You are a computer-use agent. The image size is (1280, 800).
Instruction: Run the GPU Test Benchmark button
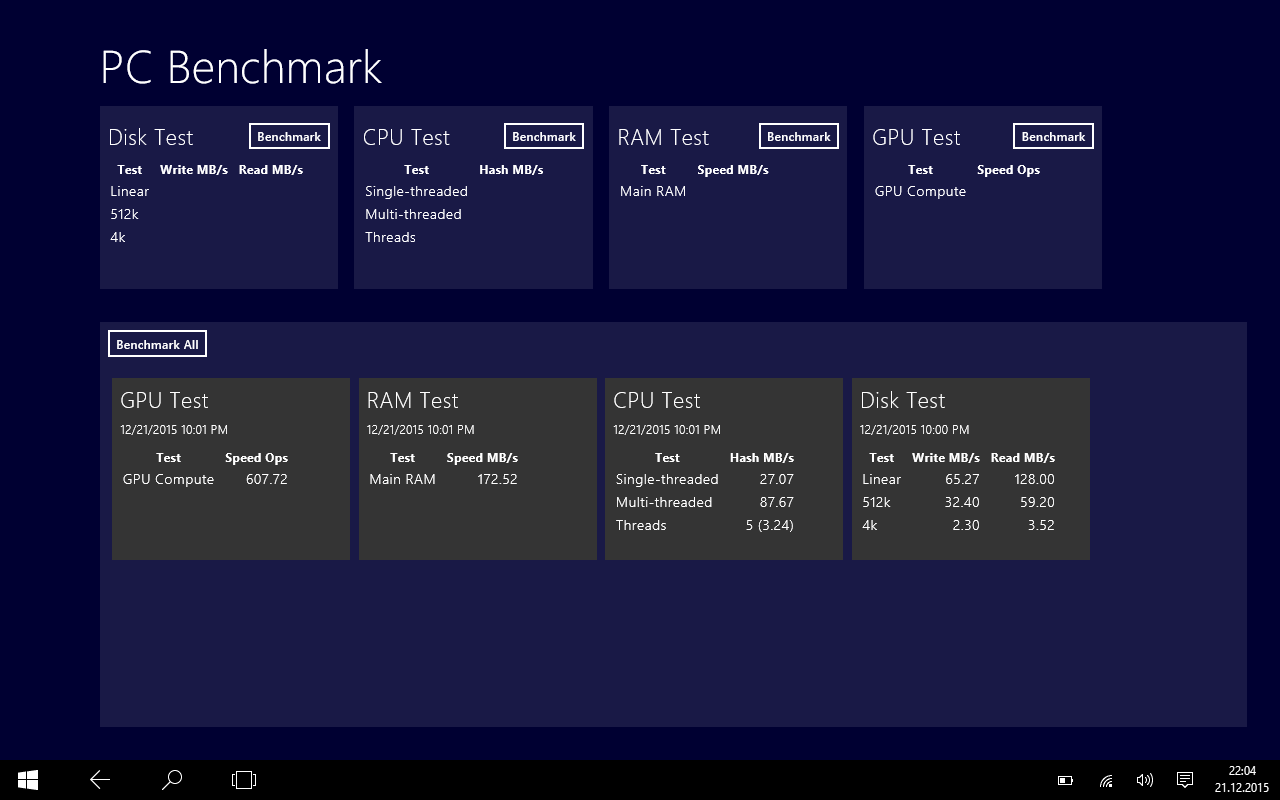[1053, 137]
